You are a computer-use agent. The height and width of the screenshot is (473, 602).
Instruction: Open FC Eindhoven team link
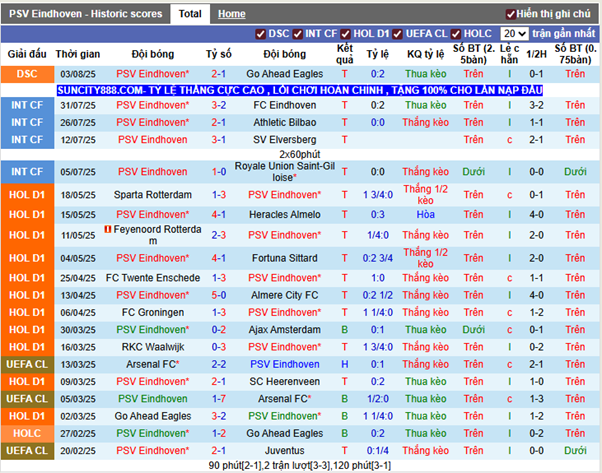click(x=284, y=105)
